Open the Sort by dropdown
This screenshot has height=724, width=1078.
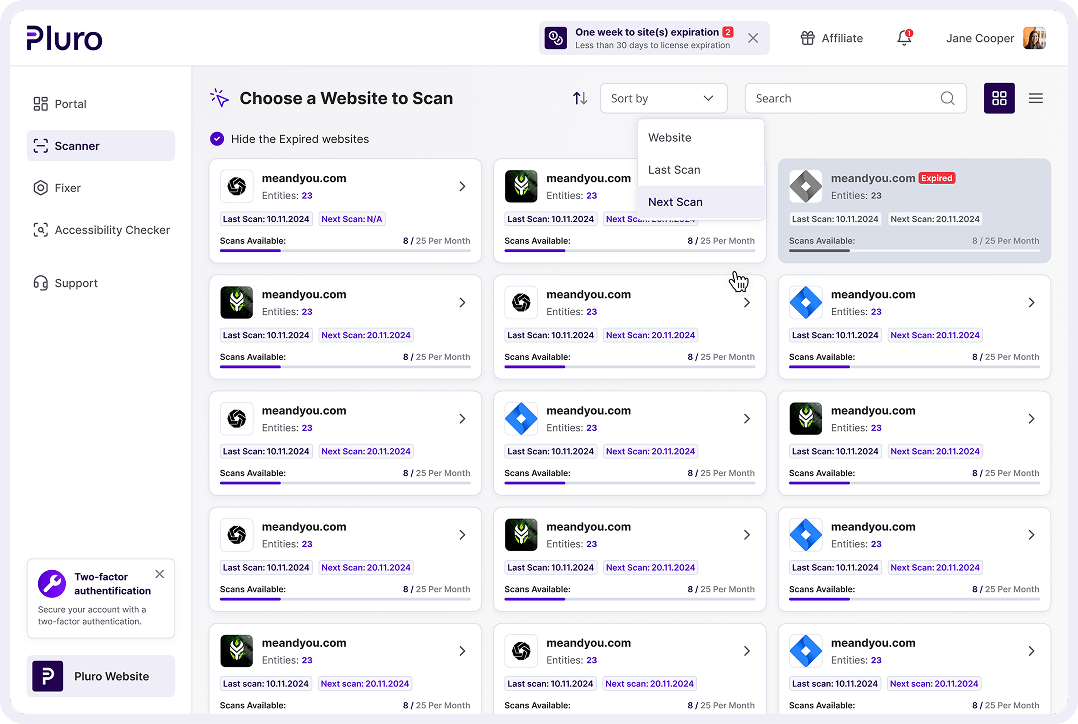[663, 98]
